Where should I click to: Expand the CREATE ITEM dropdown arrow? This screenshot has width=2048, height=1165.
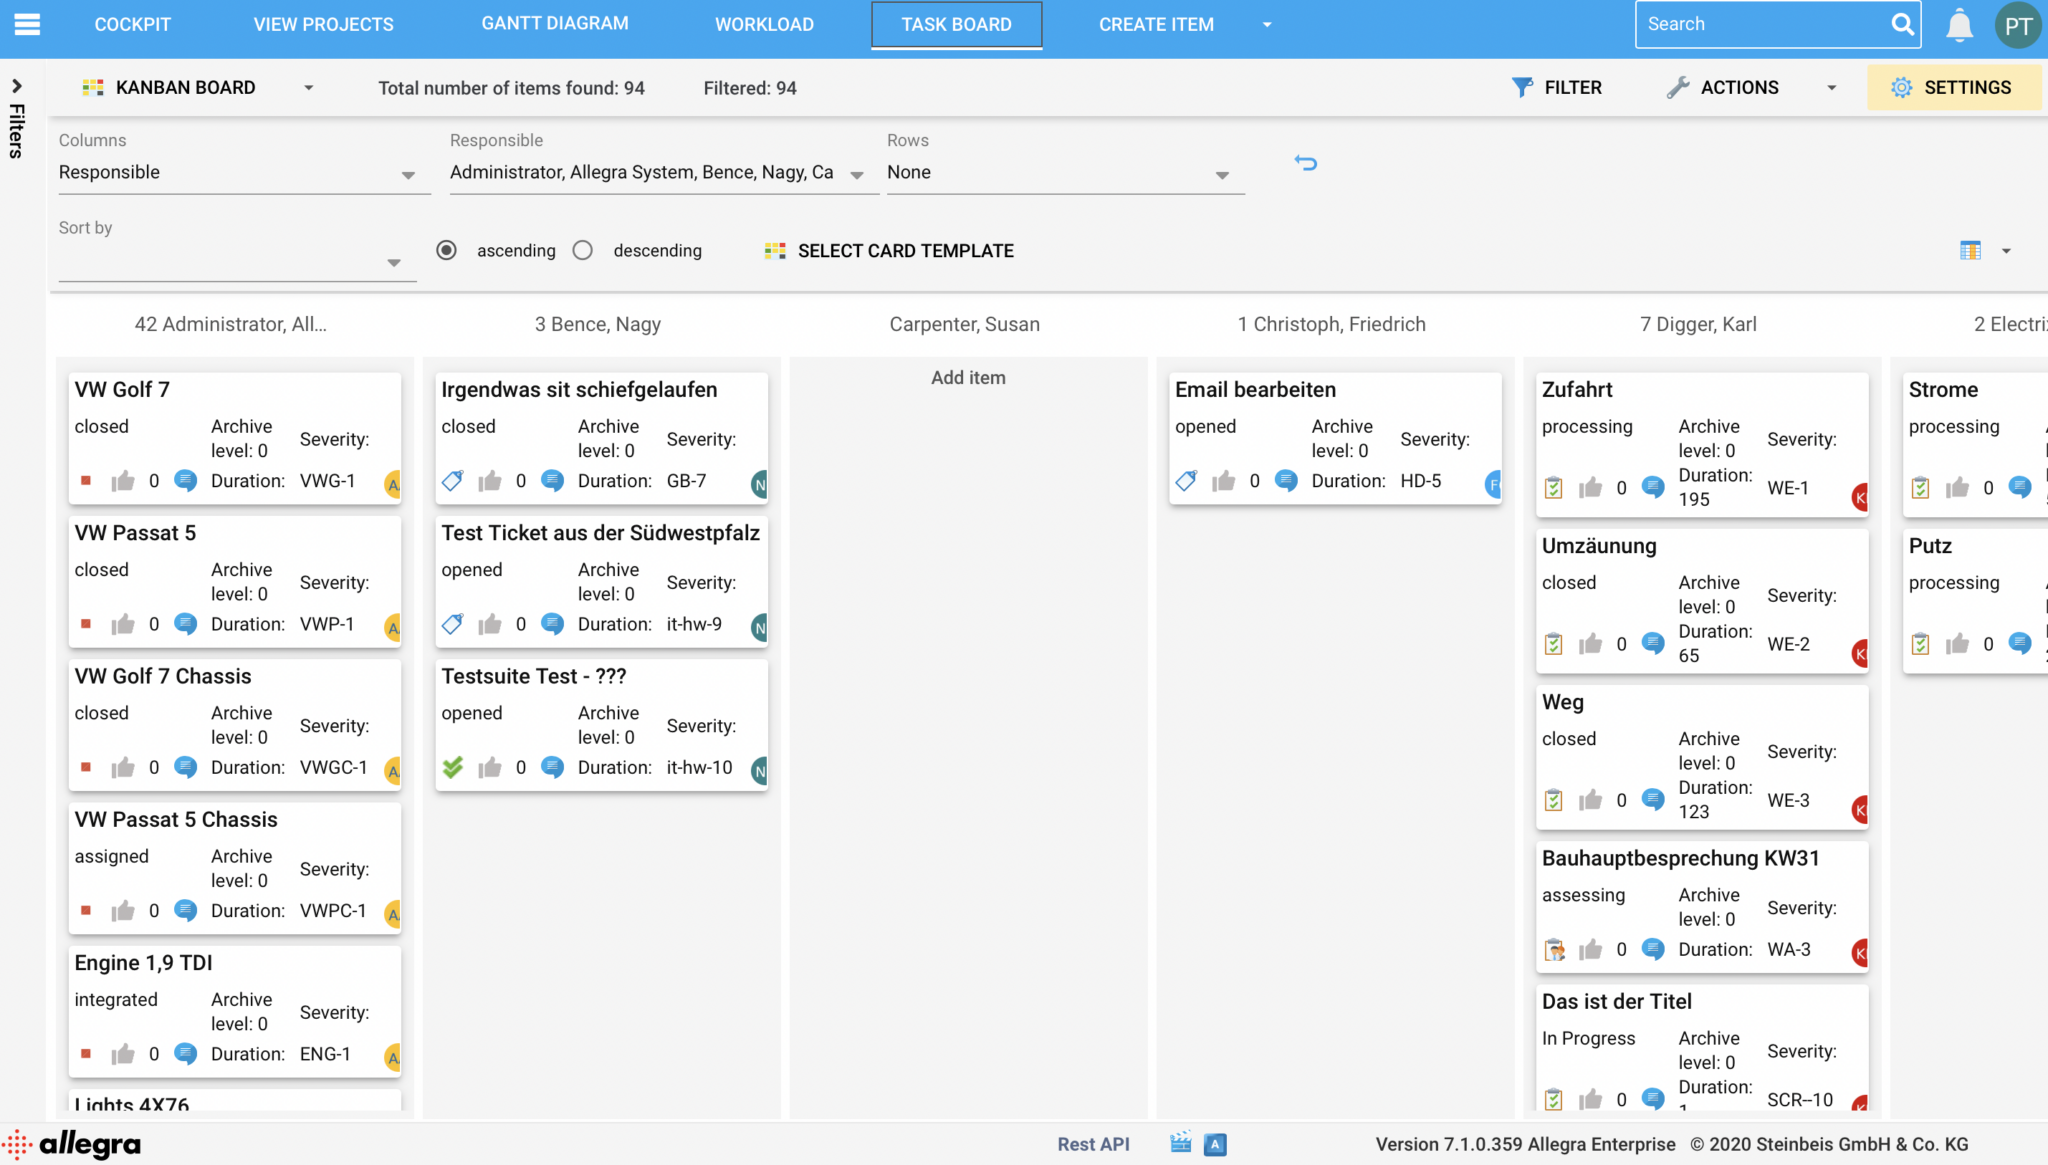[1266, 25]
